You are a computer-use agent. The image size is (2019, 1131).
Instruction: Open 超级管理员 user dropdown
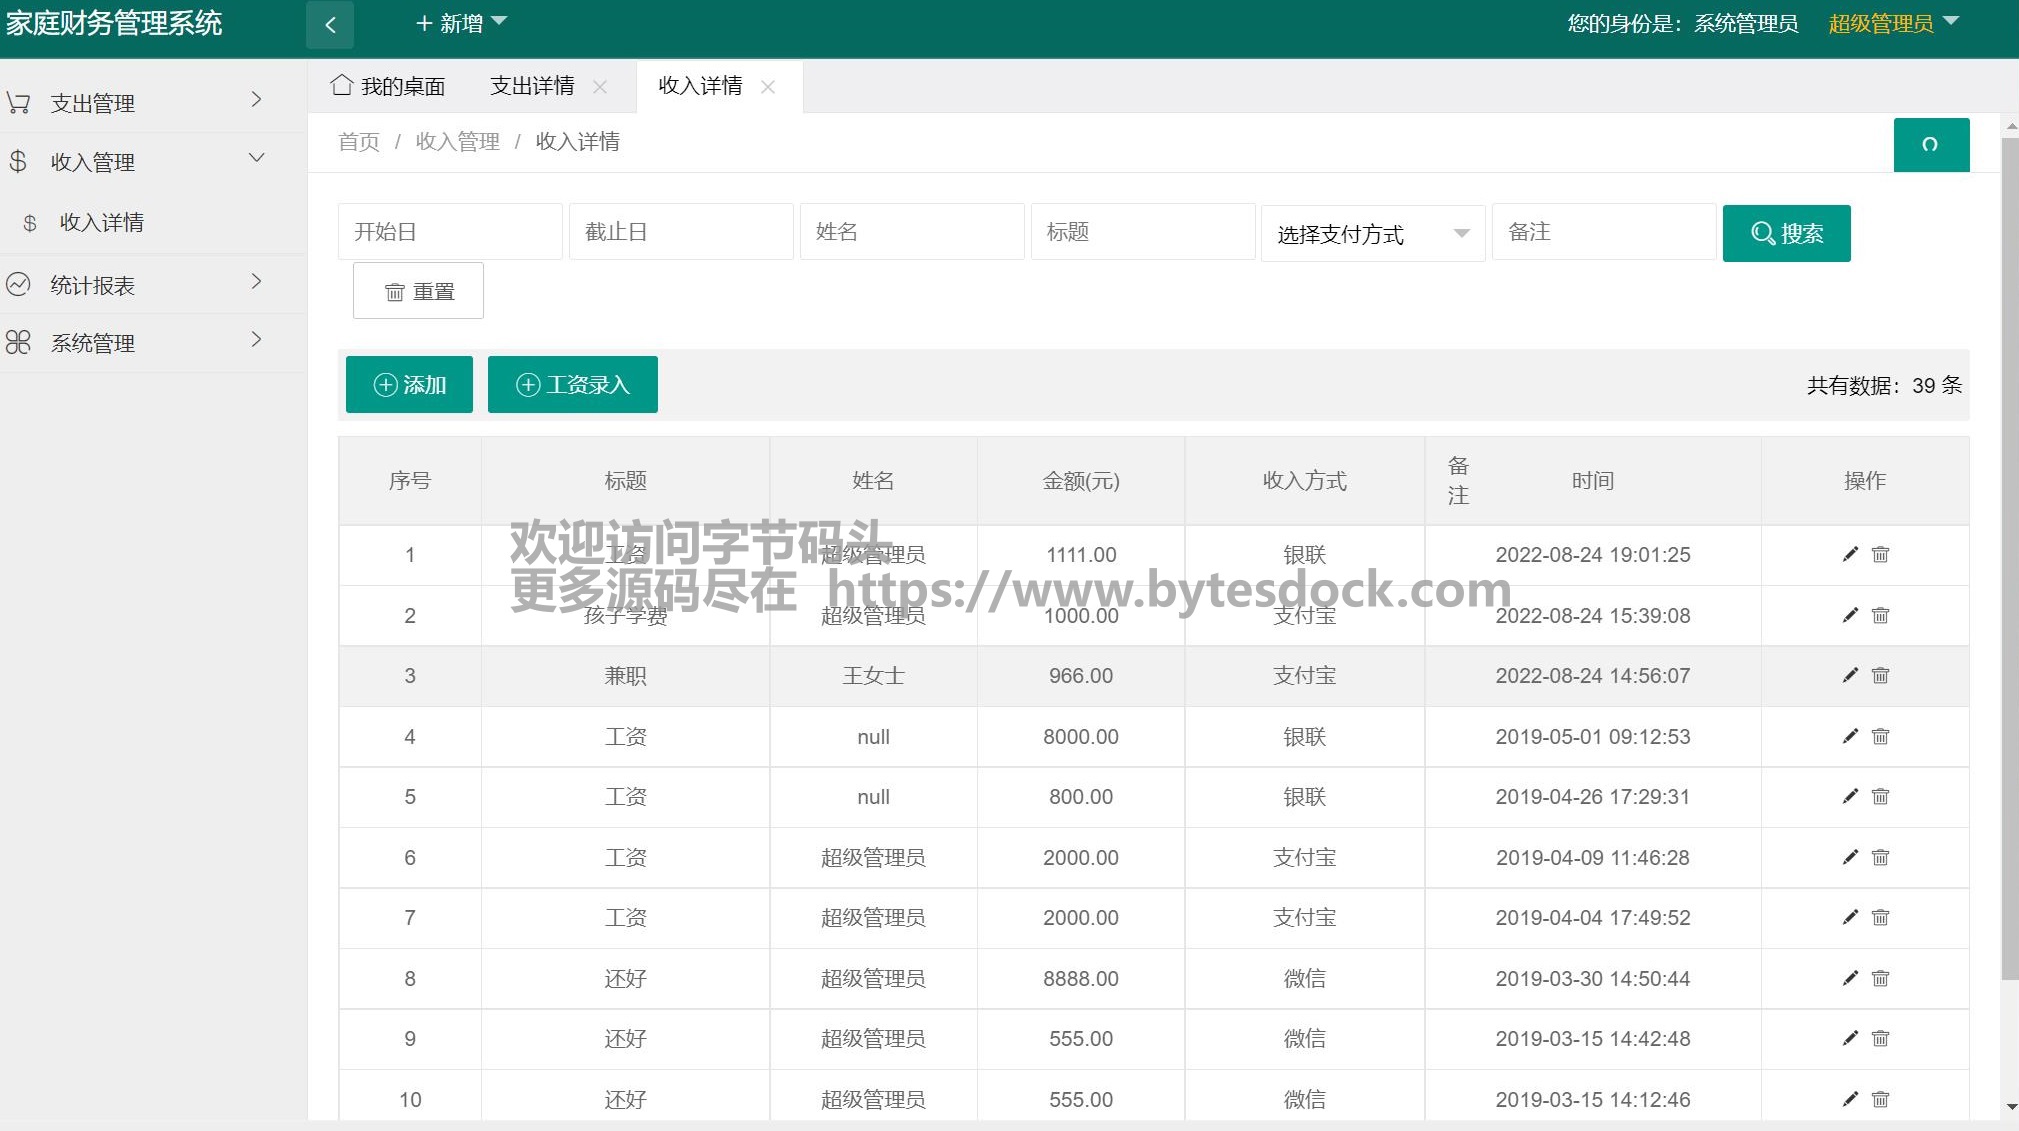pyautogui.click(x=1892, y=23)
